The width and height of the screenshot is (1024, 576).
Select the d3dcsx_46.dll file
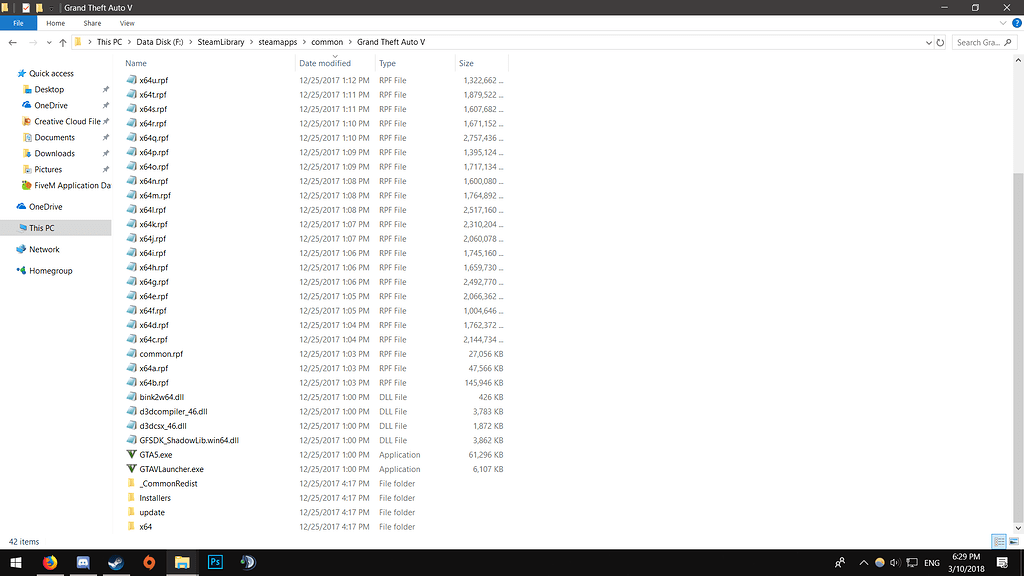[163, 426]
